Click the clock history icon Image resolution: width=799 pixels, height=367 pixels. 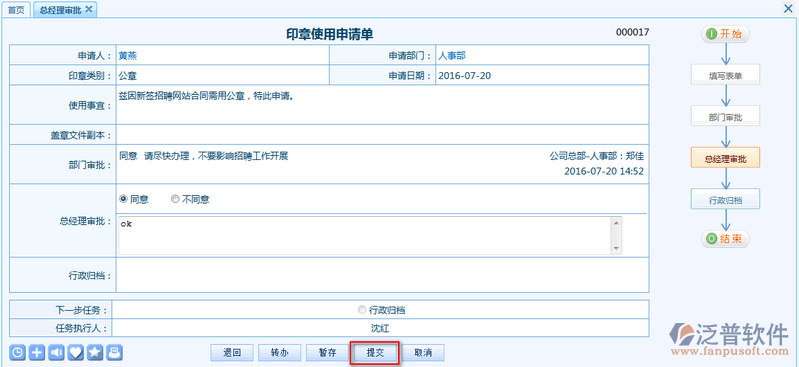(x=17, y=352)
